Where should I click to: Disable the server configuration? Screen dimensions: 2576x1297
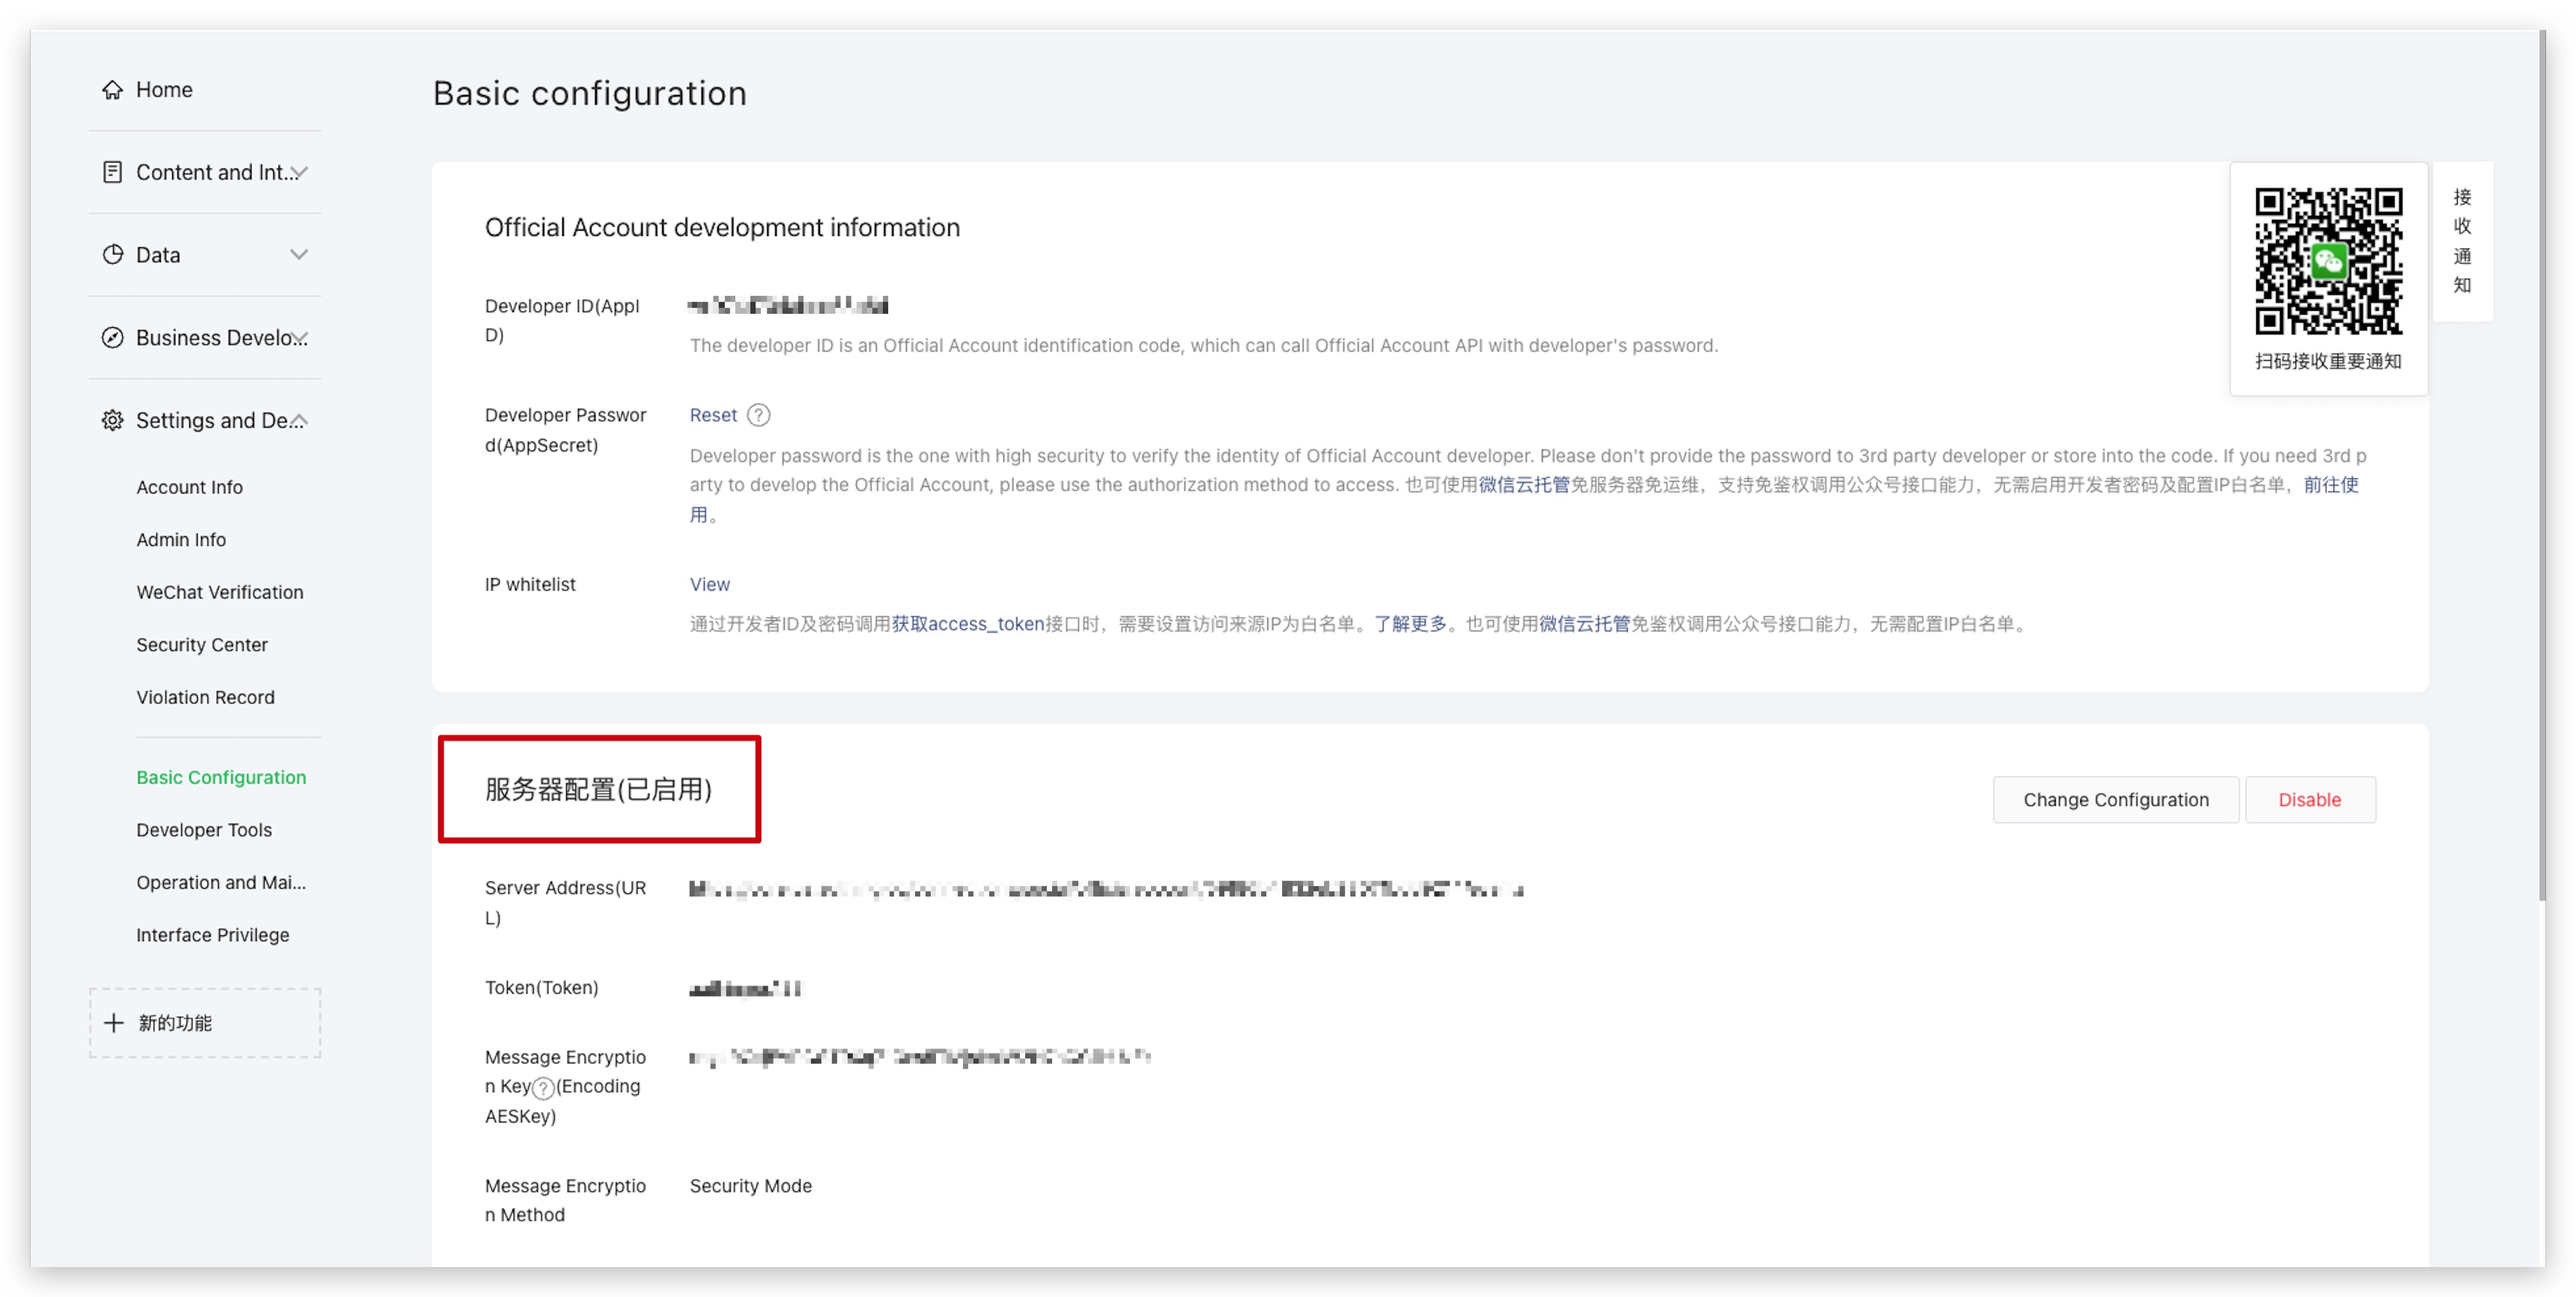(x=2309, y=800)
